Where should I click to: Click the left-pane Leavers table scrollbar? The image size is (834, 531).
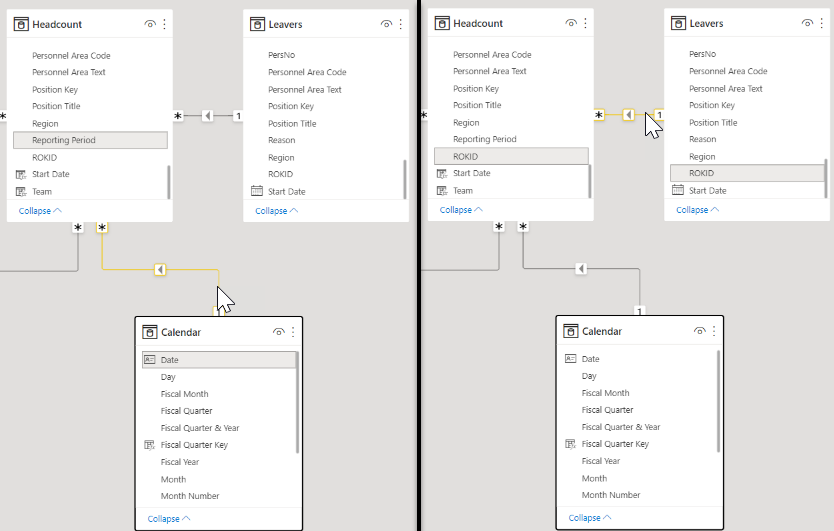click(x=405, y=179)
